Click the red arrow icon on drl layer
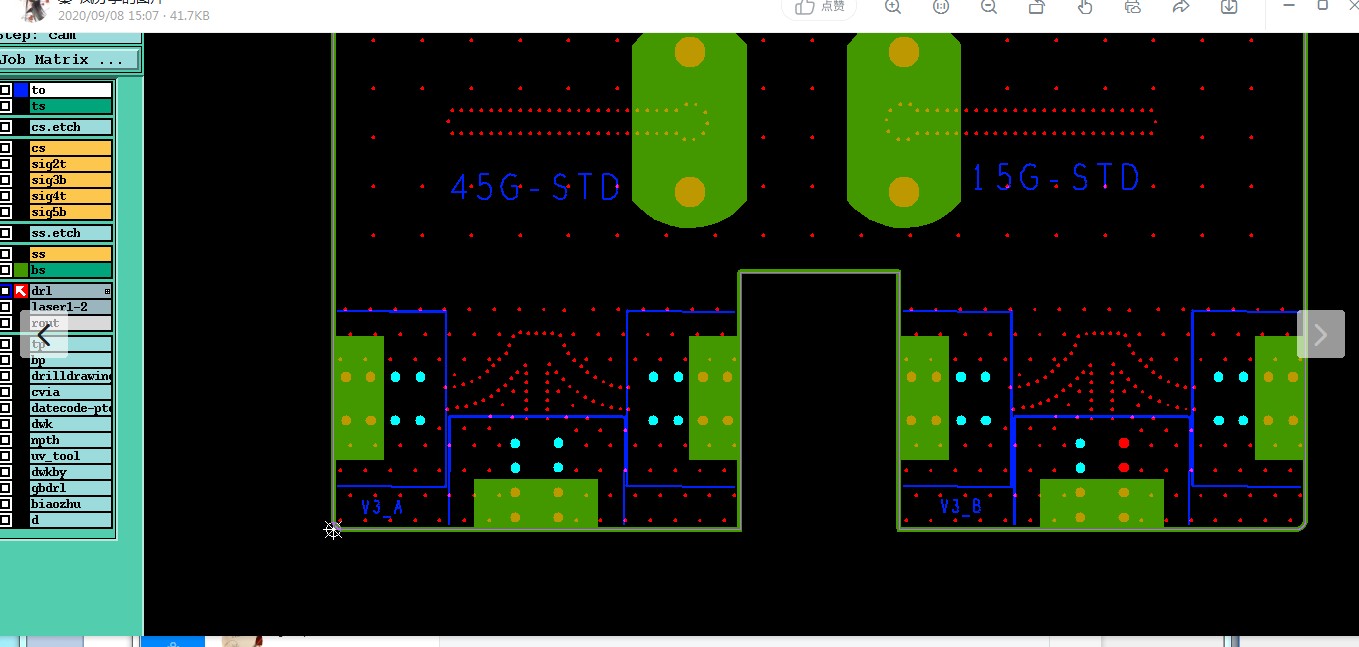The image size is (1359, 647). [21, 291]
